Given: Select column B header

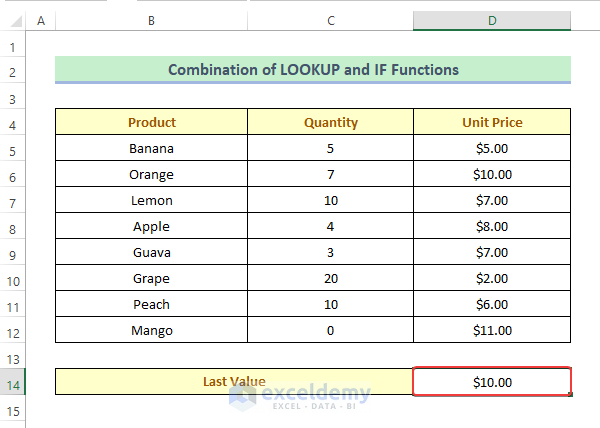Looking at the screenshot, I should [151, 21].
